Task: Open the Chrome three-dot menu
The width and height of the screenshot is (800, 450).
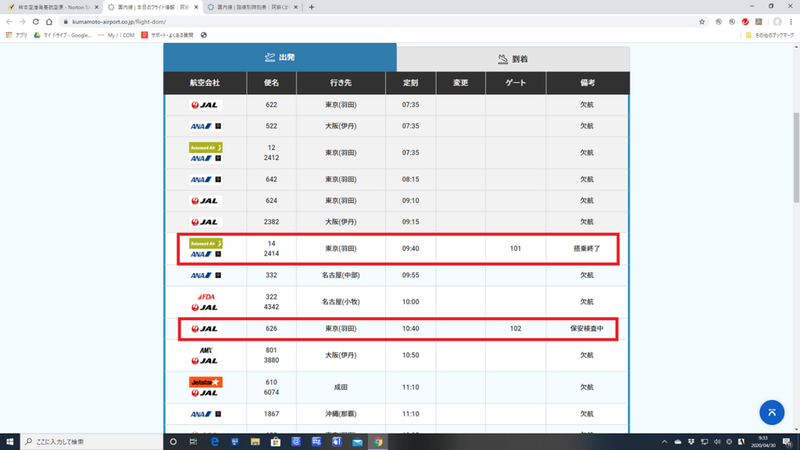Action: coord(791,22)
